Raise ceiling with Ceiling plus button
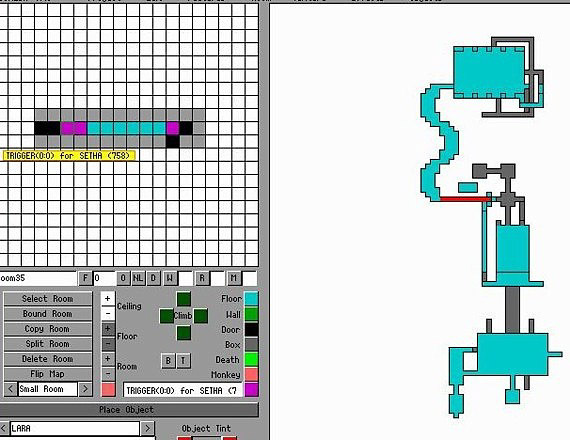 click(x=108, y=299)
